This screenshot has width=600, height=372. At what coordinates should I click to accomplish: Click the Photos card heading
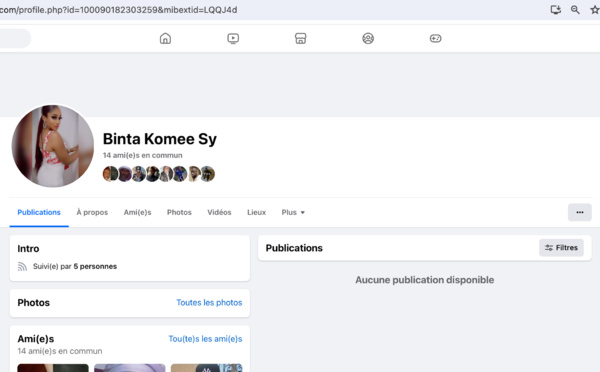tap(34, 303)
